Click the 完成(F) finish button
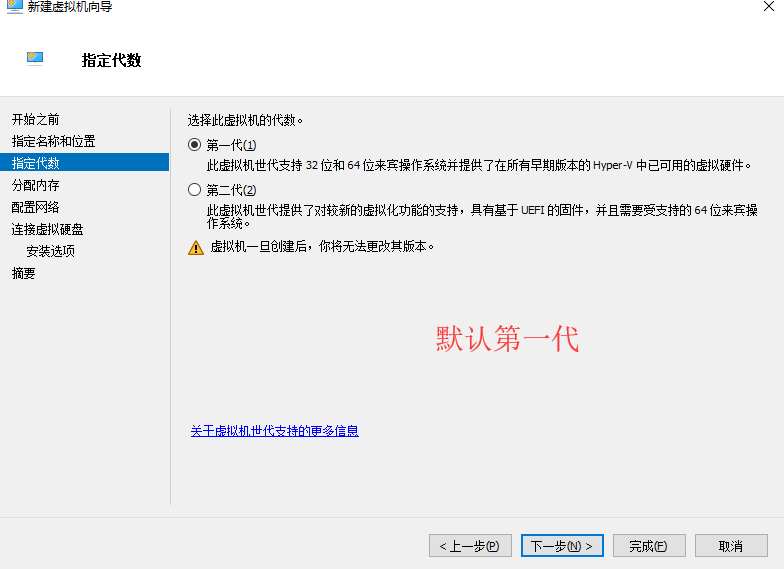This screenshot has width=784, height=569. 649,546
